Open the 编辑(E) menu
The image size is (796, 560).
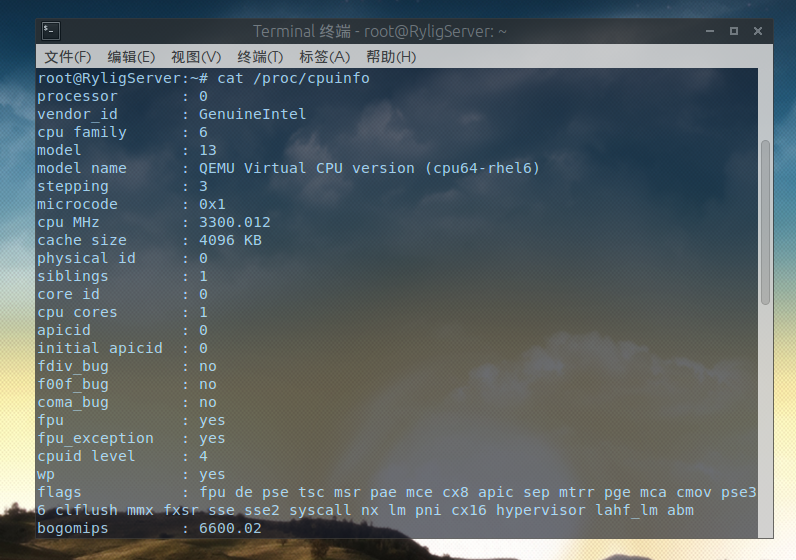coord(131,56)
